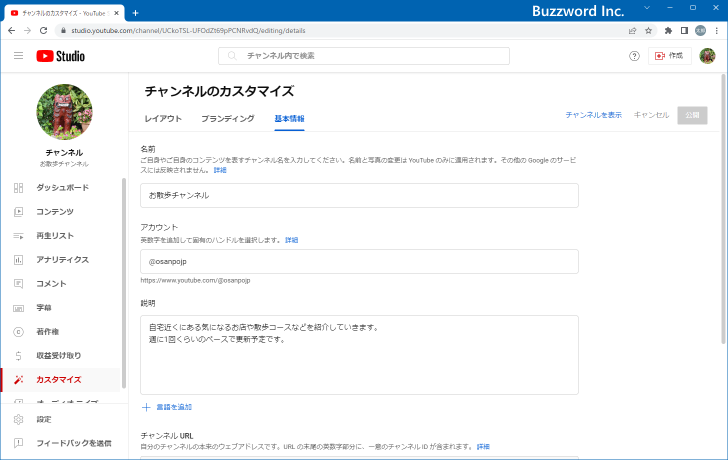Click the tab search chevron in title bar
Image resolution: width=728 pixels, height=460 pixels.
(647, 8)
